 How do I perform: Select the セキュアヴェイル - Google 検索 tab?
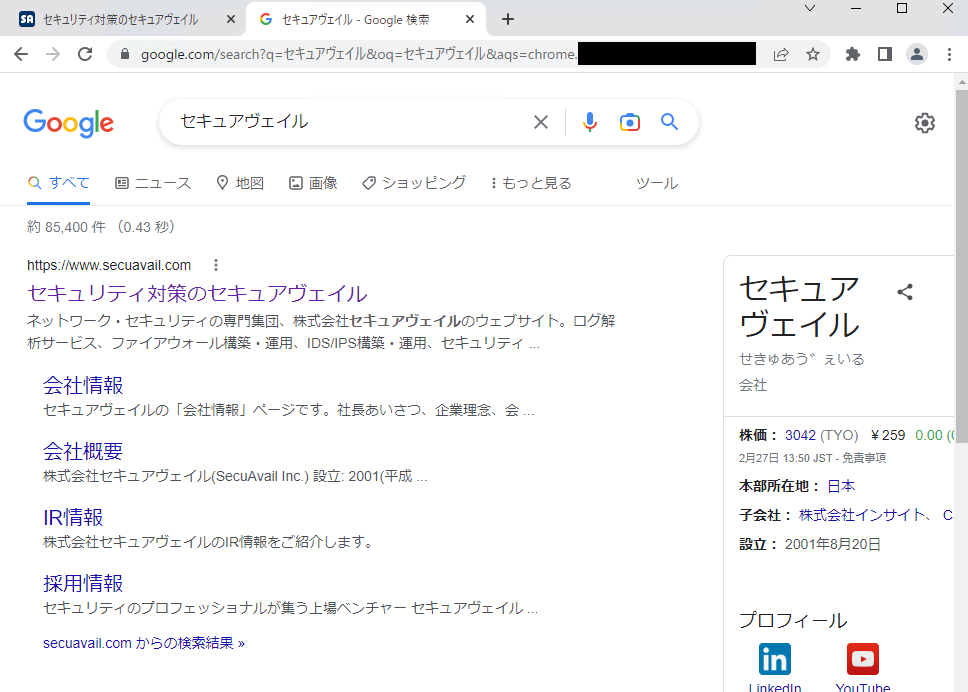point(367,20)
